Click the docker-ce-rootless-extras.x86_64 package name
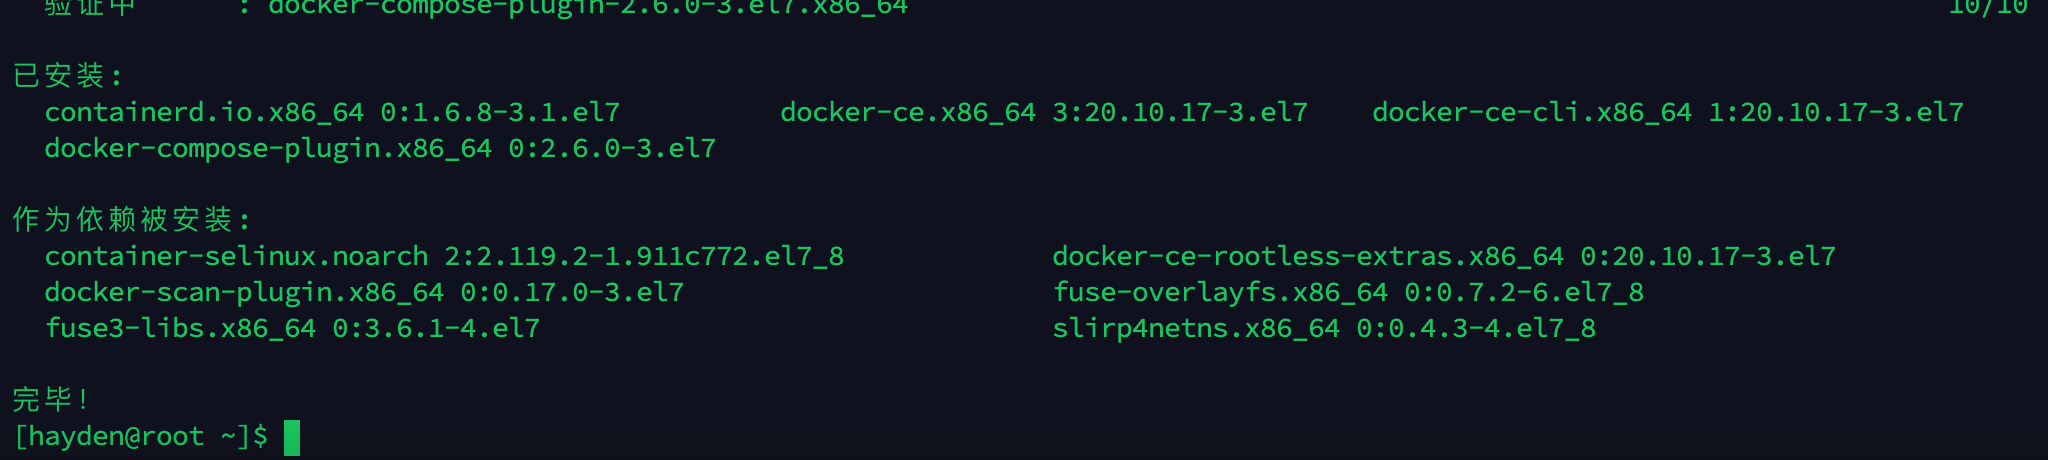2048x460 pixels. coord(1308,256)
